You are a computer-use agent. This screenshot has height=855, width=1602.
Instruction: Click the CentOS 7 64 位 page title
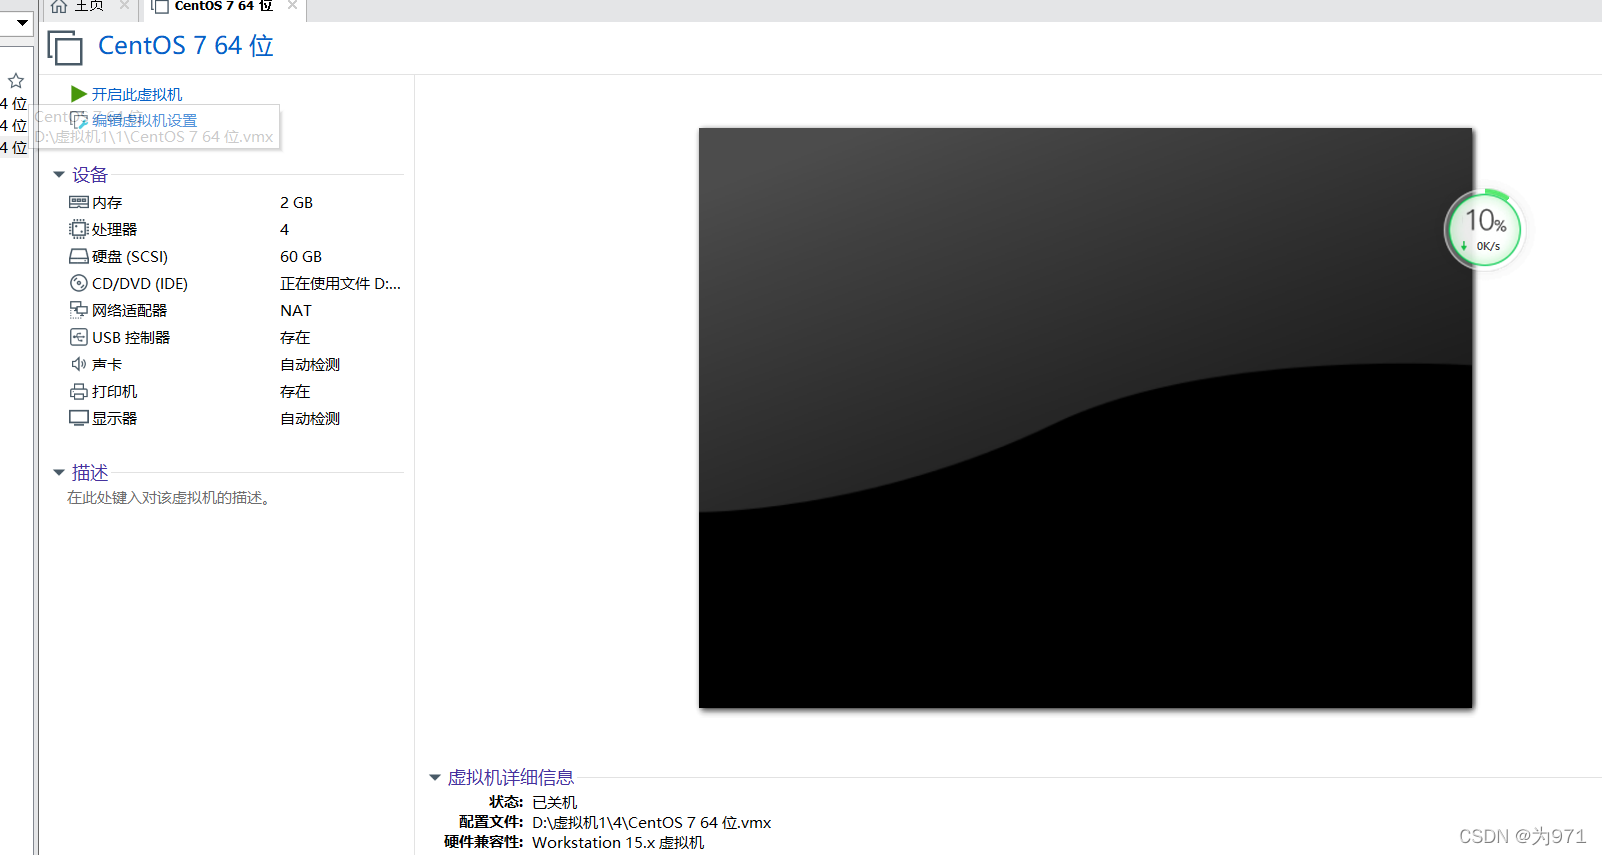(x=186, y=46)
